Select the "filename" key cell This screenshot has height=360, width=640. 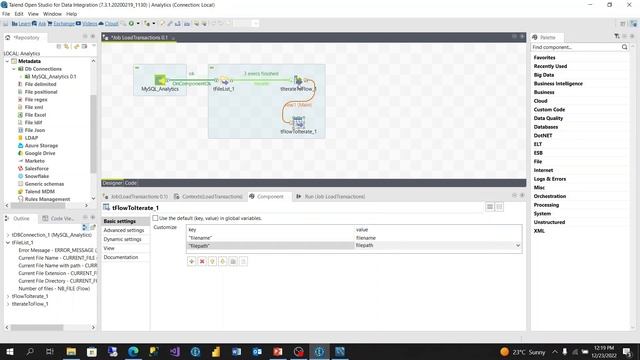click(270, 238)
